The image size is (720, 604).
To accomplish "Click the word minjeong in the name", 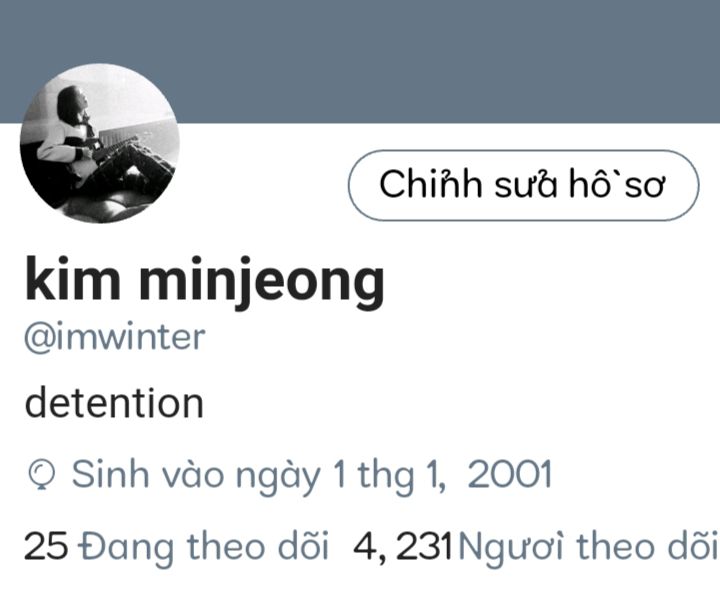I will [262, 281].
